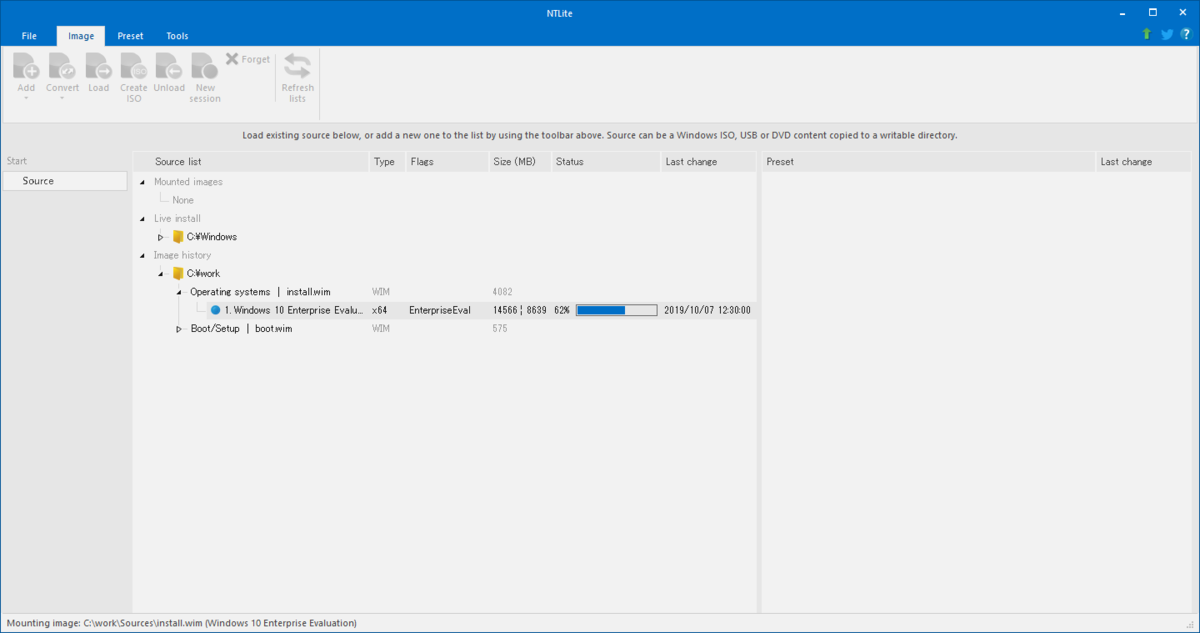Click the Mounted images group label

click(x=188, y=182)
